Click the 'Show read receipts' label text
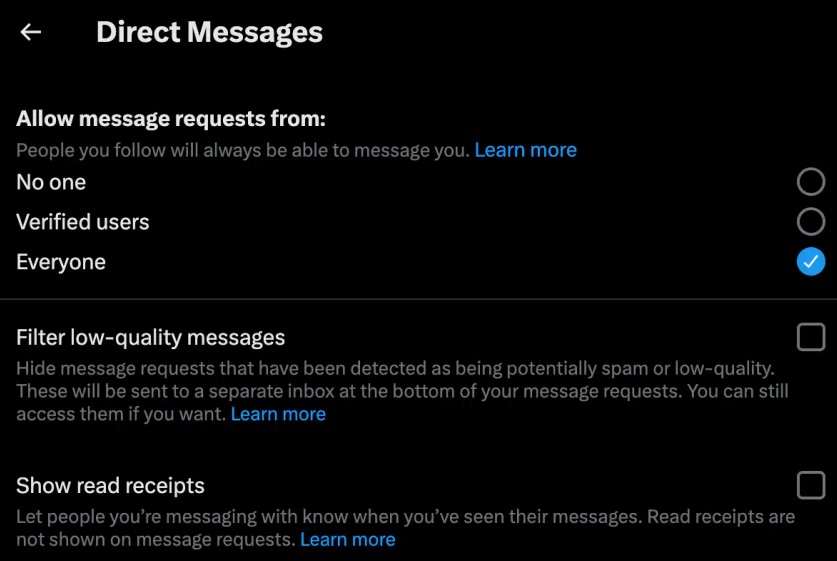This screenshot has width=837, height=561. point(110,486)
